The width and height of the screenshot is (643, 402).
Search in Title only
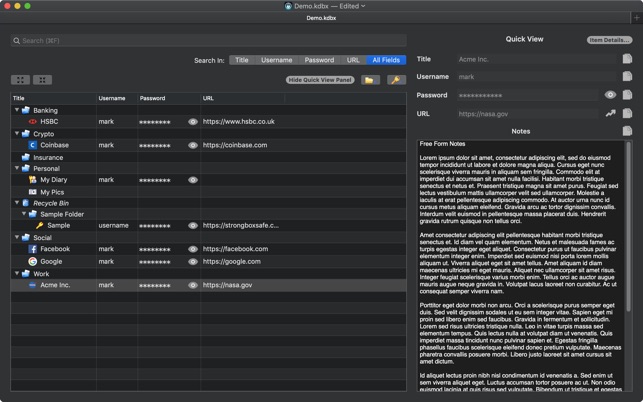pyautogui.click(x=242, y=60)
